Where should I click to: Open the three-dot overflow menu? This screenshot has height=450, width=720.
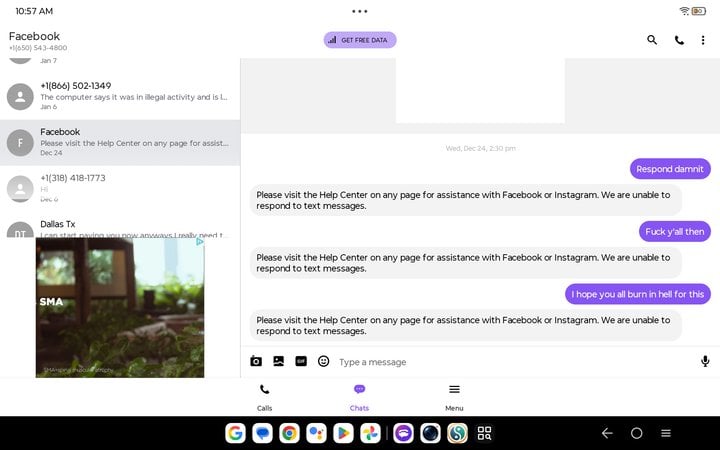[x=703, y=40]
